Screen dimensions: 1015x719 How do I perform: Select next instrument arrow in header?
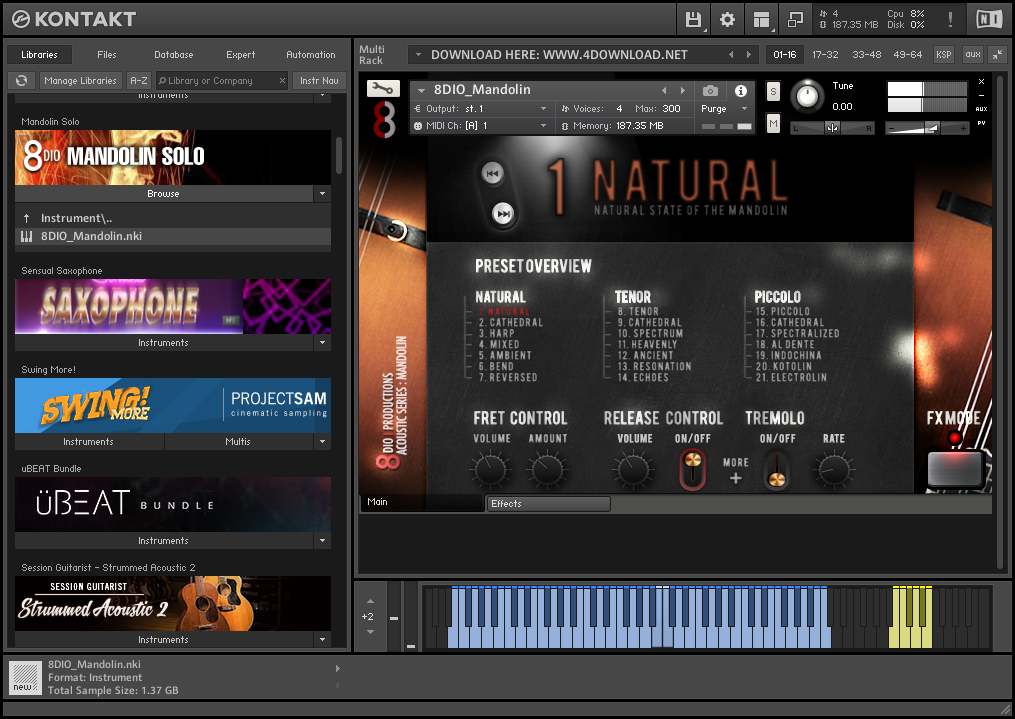pos(682,91)
